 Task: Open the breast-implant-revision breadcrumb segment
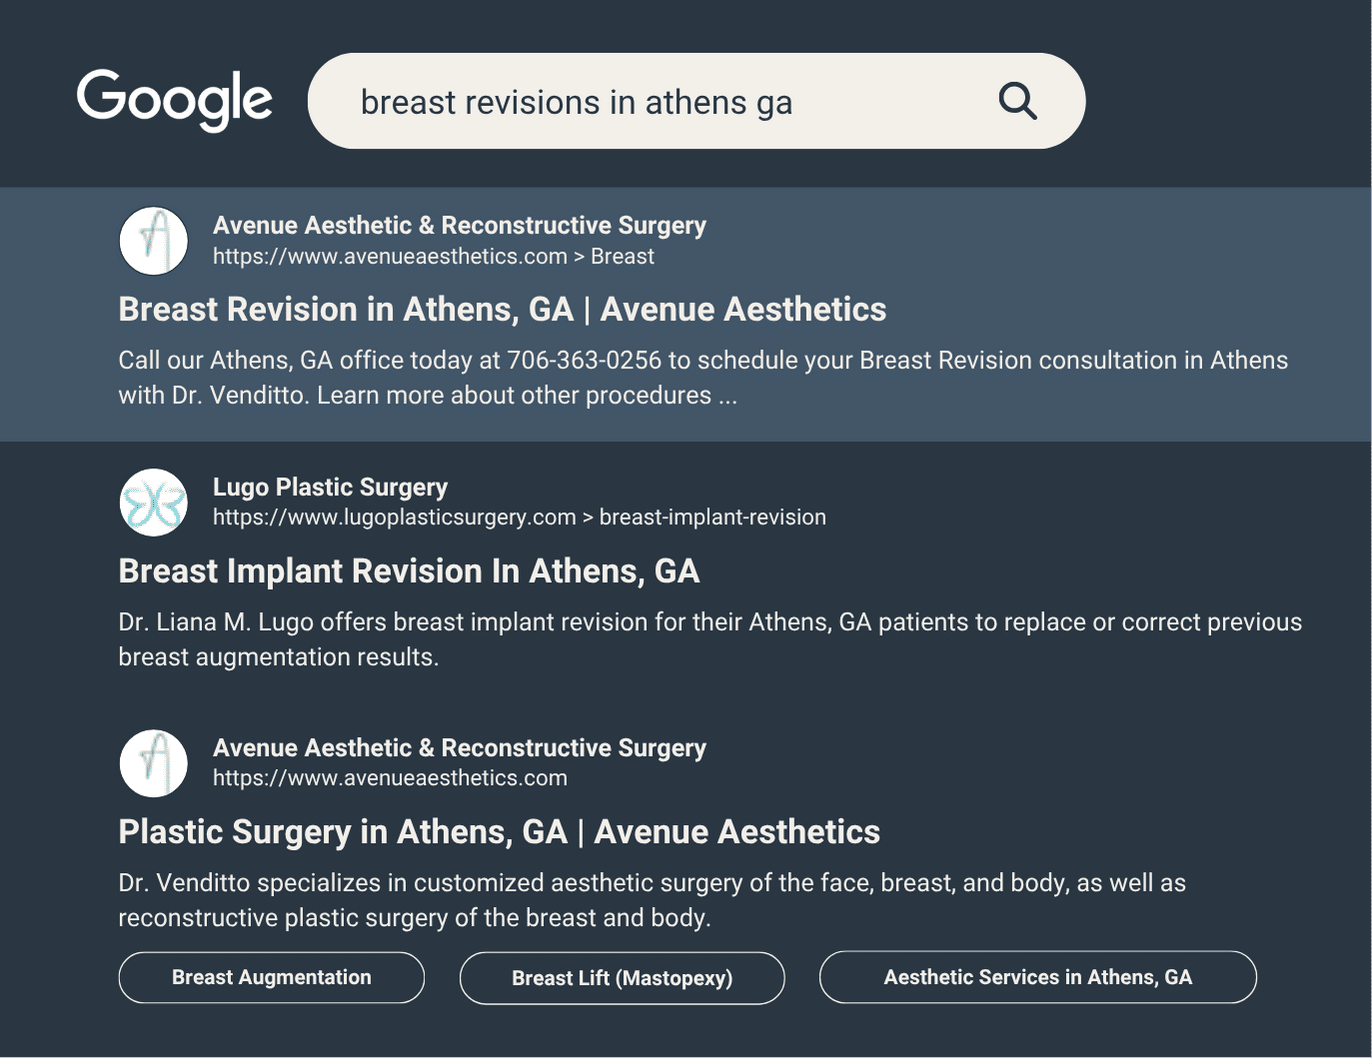click(x=712, y=517)
